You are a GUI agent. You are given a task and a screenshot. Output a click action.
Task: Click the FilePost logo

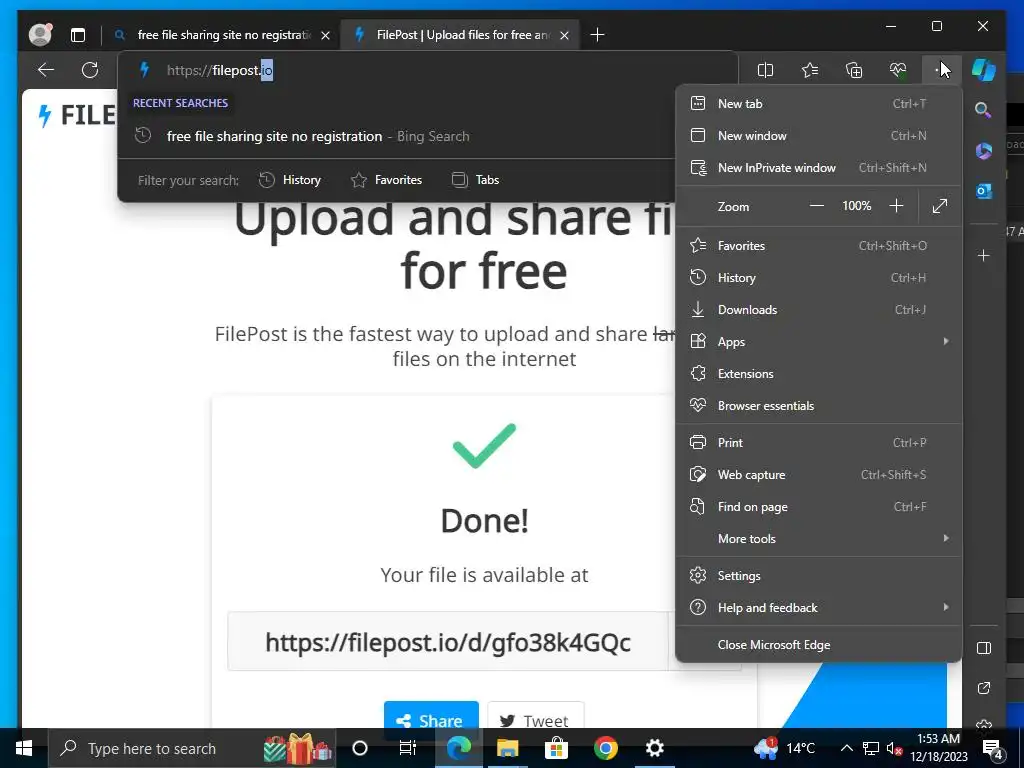tap(76, 116)
